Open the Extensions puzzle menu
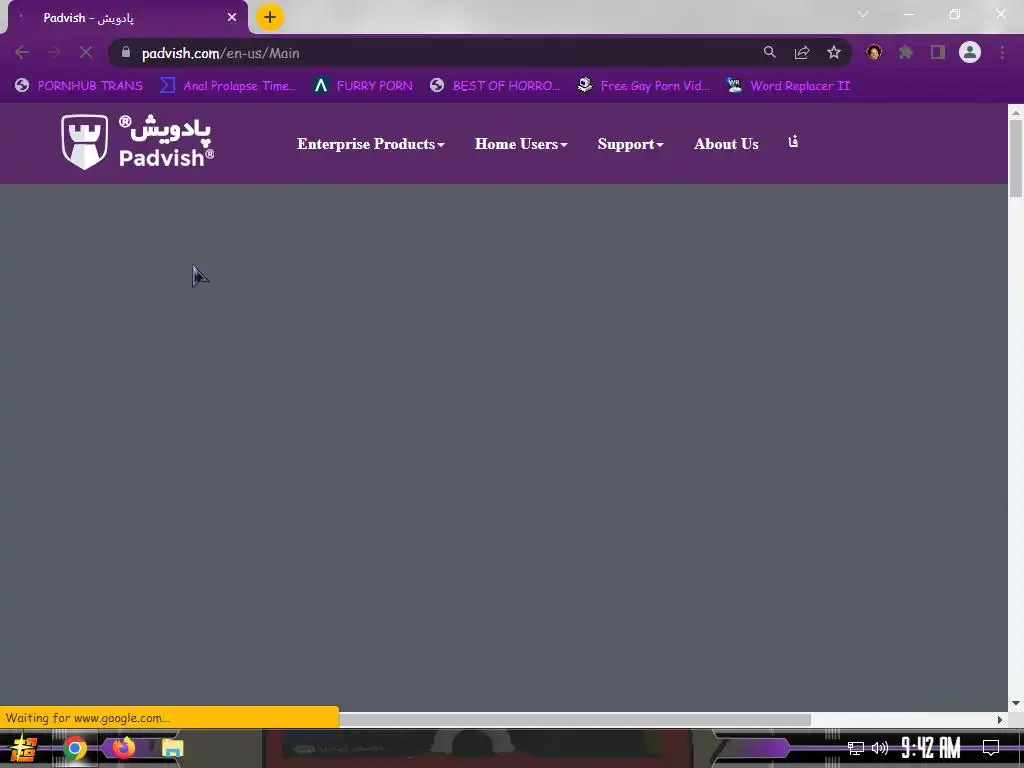 click(x=906, y=52)
